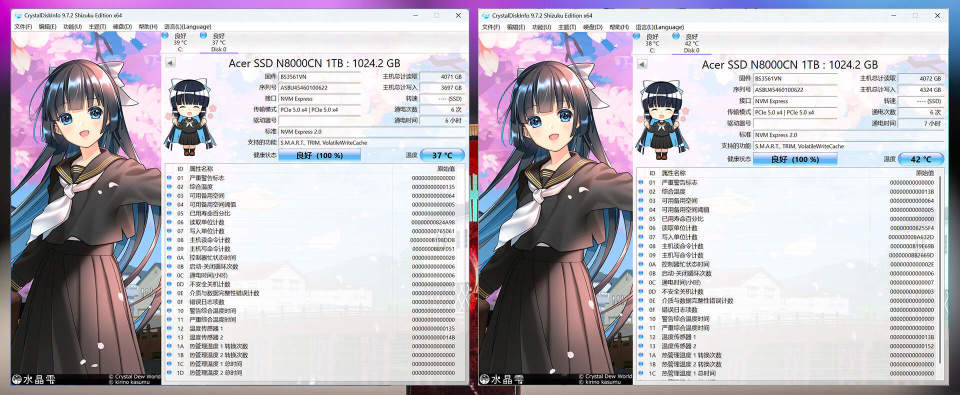Click status dot of row 05 in left window
Screen dimensions: 960x395
[170, 213]
